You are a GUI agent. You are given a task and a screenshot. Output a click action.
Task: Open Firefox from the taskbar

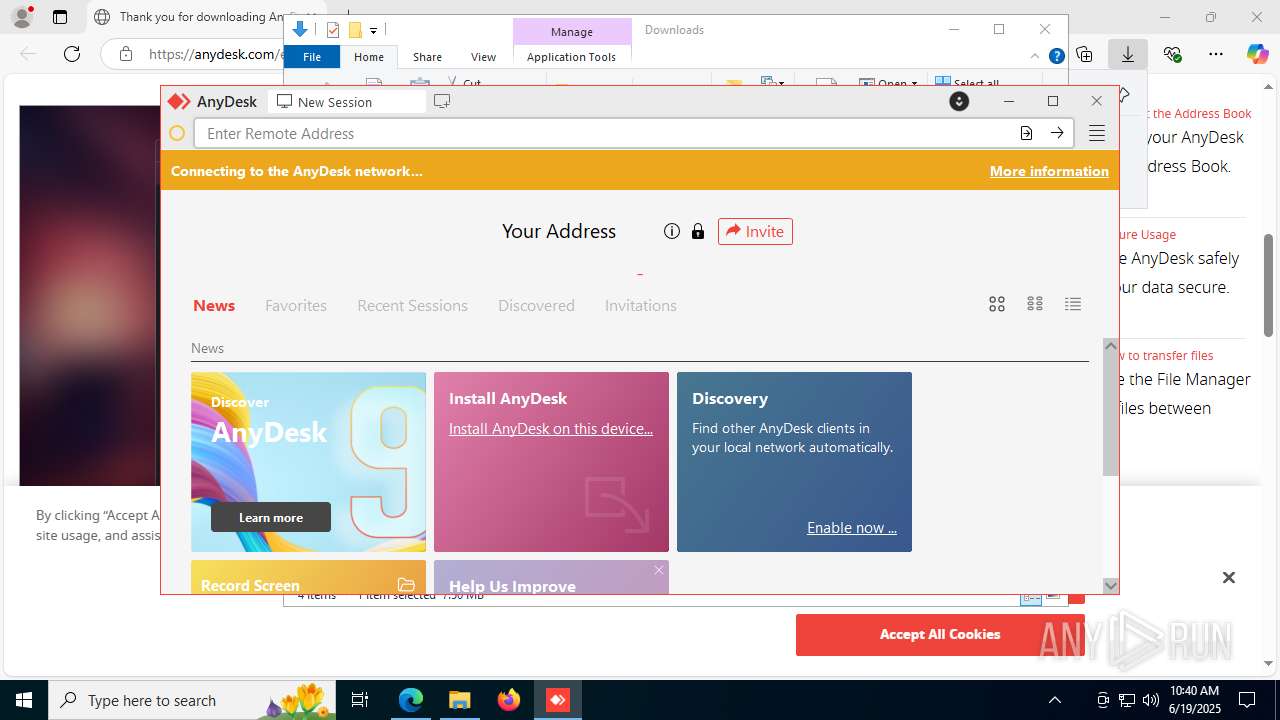[508, 700]
